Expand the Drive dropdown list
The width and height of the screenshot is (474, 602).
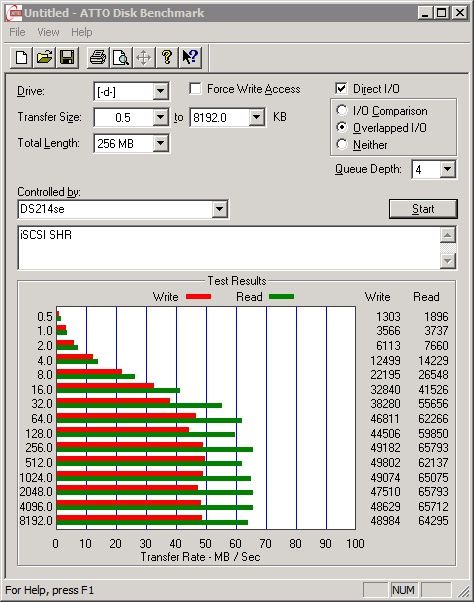pos(160,92)
